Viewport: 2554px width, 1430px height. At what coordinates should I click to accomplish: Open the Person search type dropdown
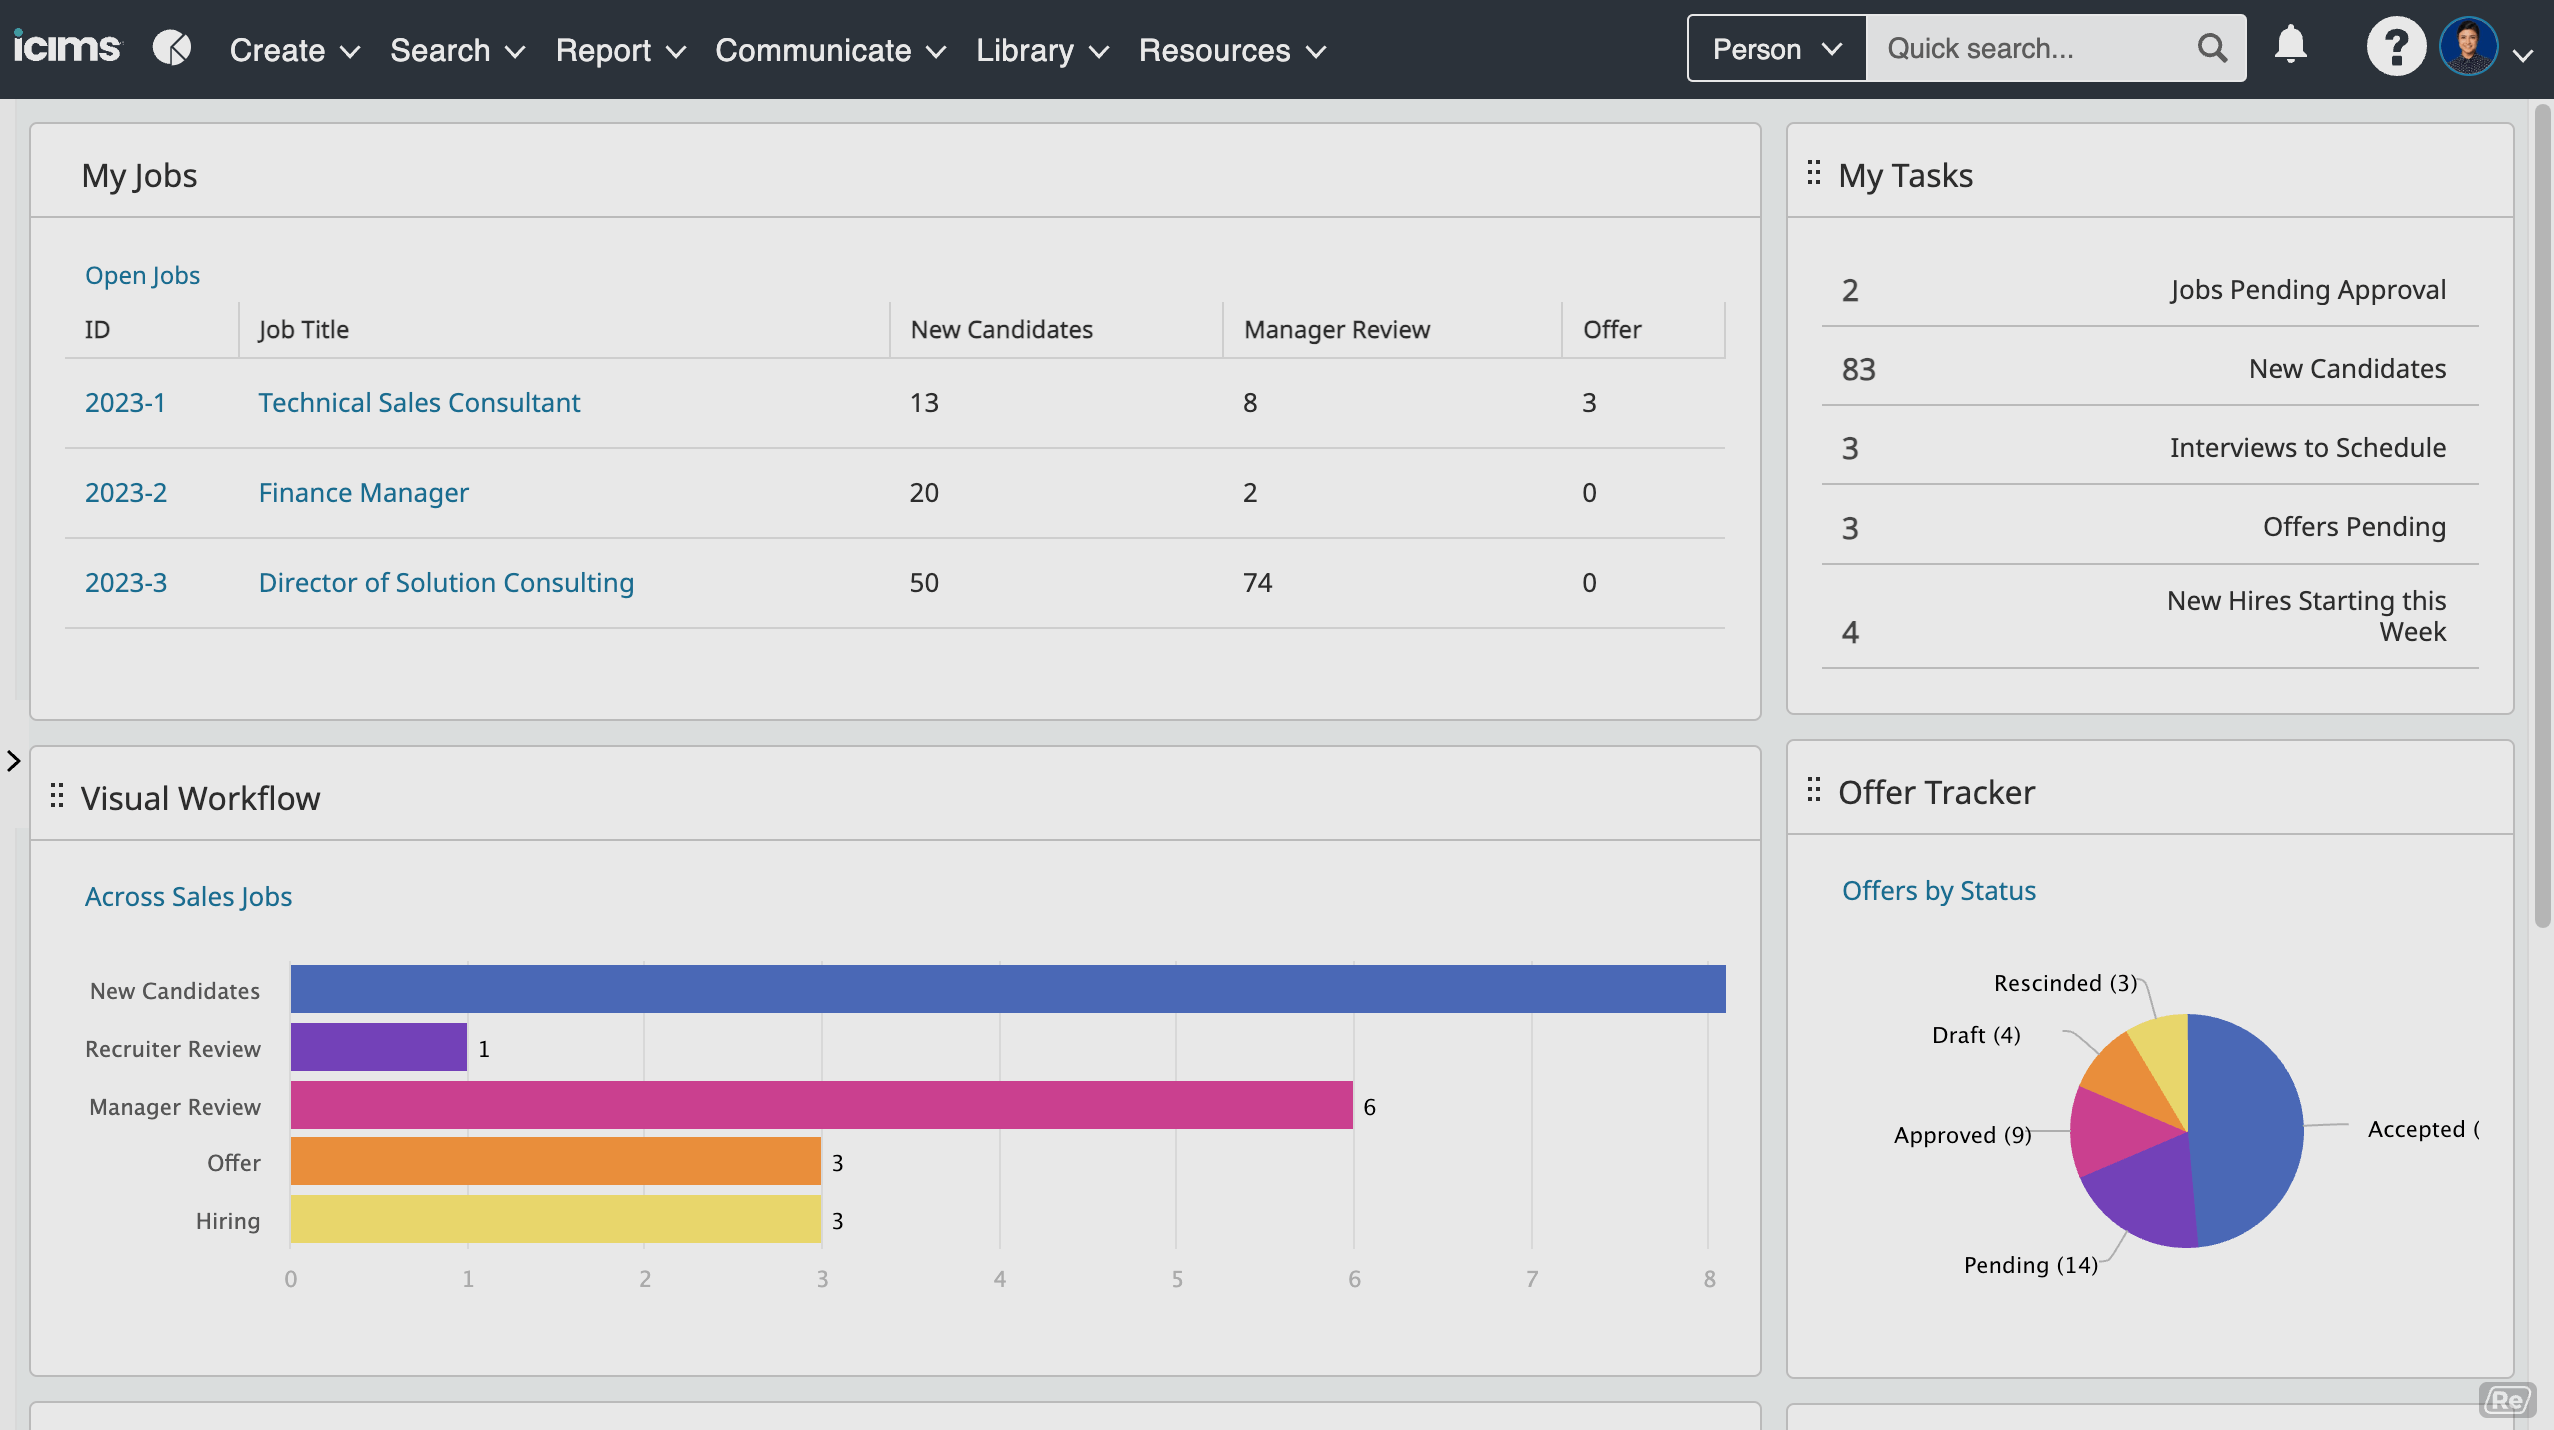(x=1776, y=48)
